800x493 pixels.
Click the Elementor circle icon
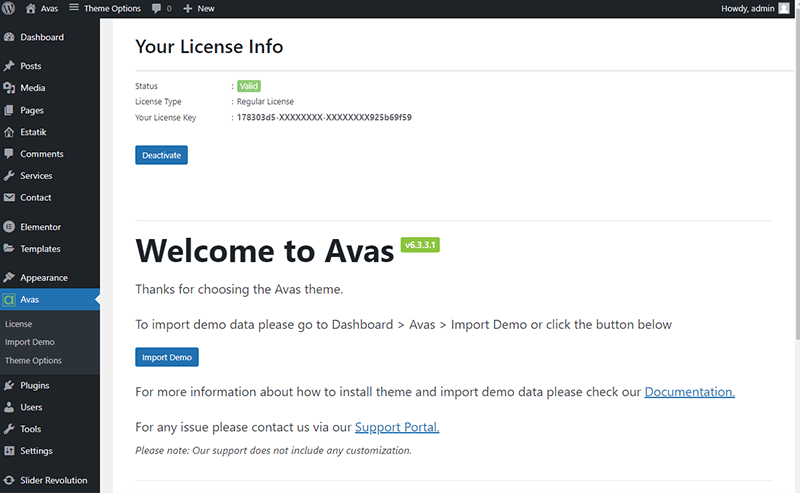[9, 227]
